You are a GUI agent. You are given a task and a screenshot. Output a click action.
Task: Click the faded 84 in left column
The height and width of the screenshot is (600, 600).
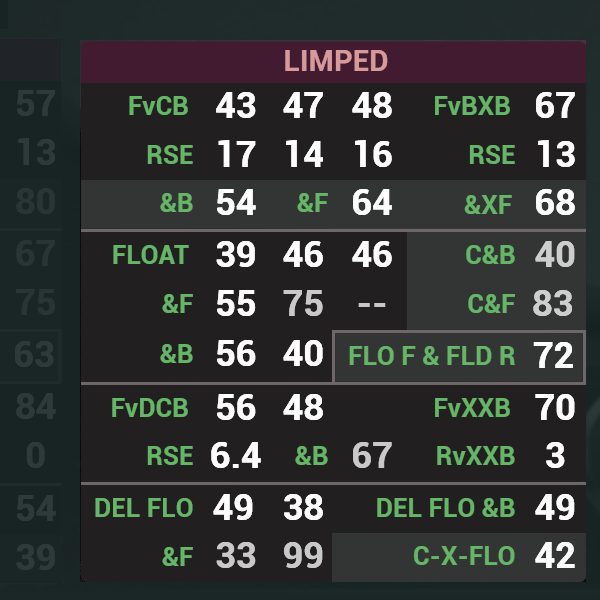36,407
